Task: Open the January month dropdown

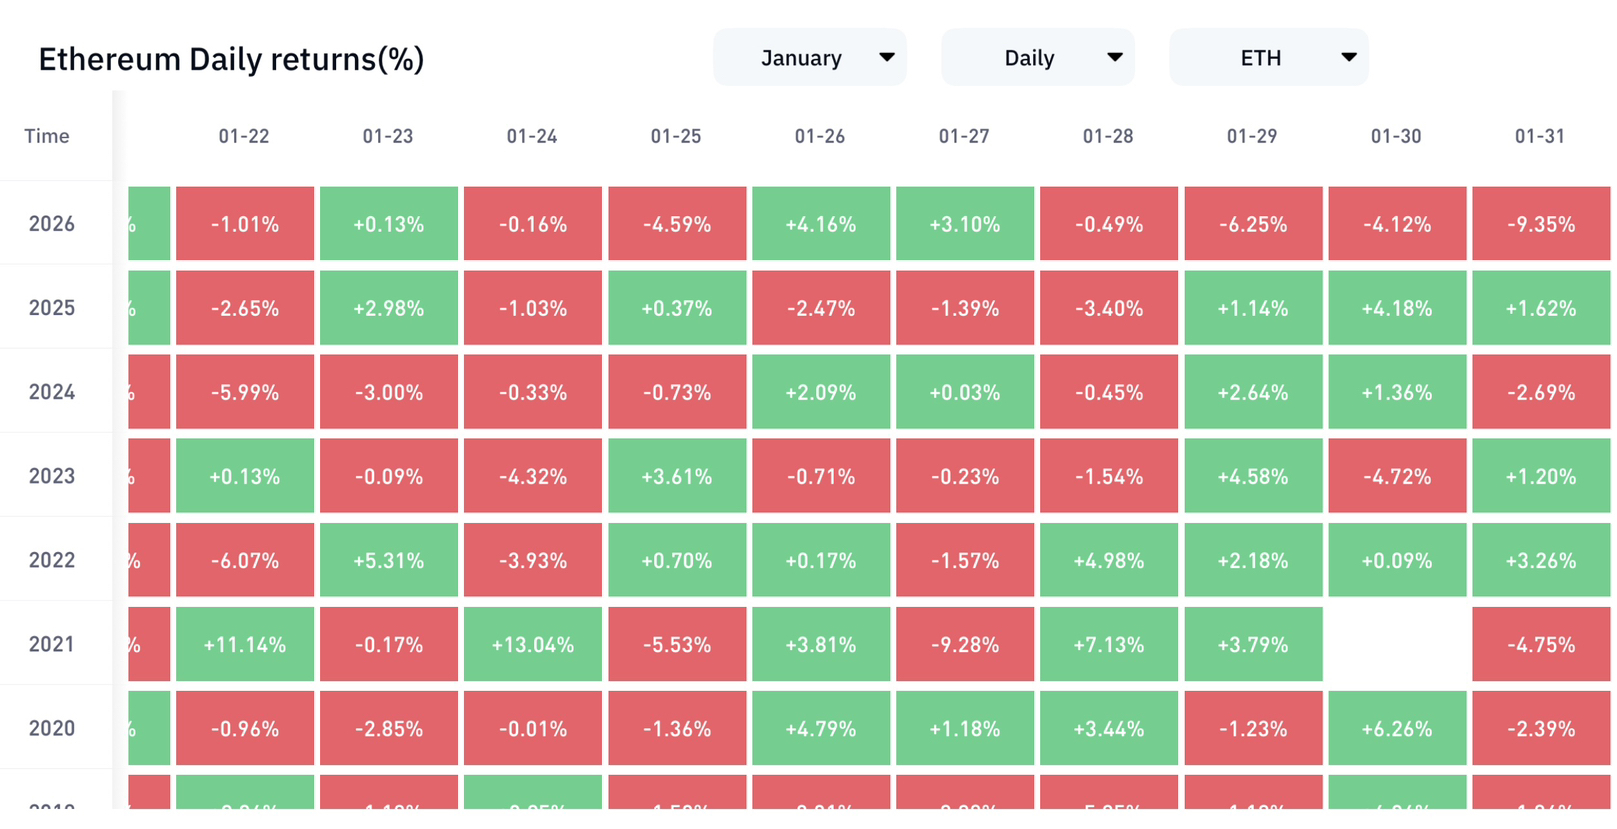Action: point(809,58)
